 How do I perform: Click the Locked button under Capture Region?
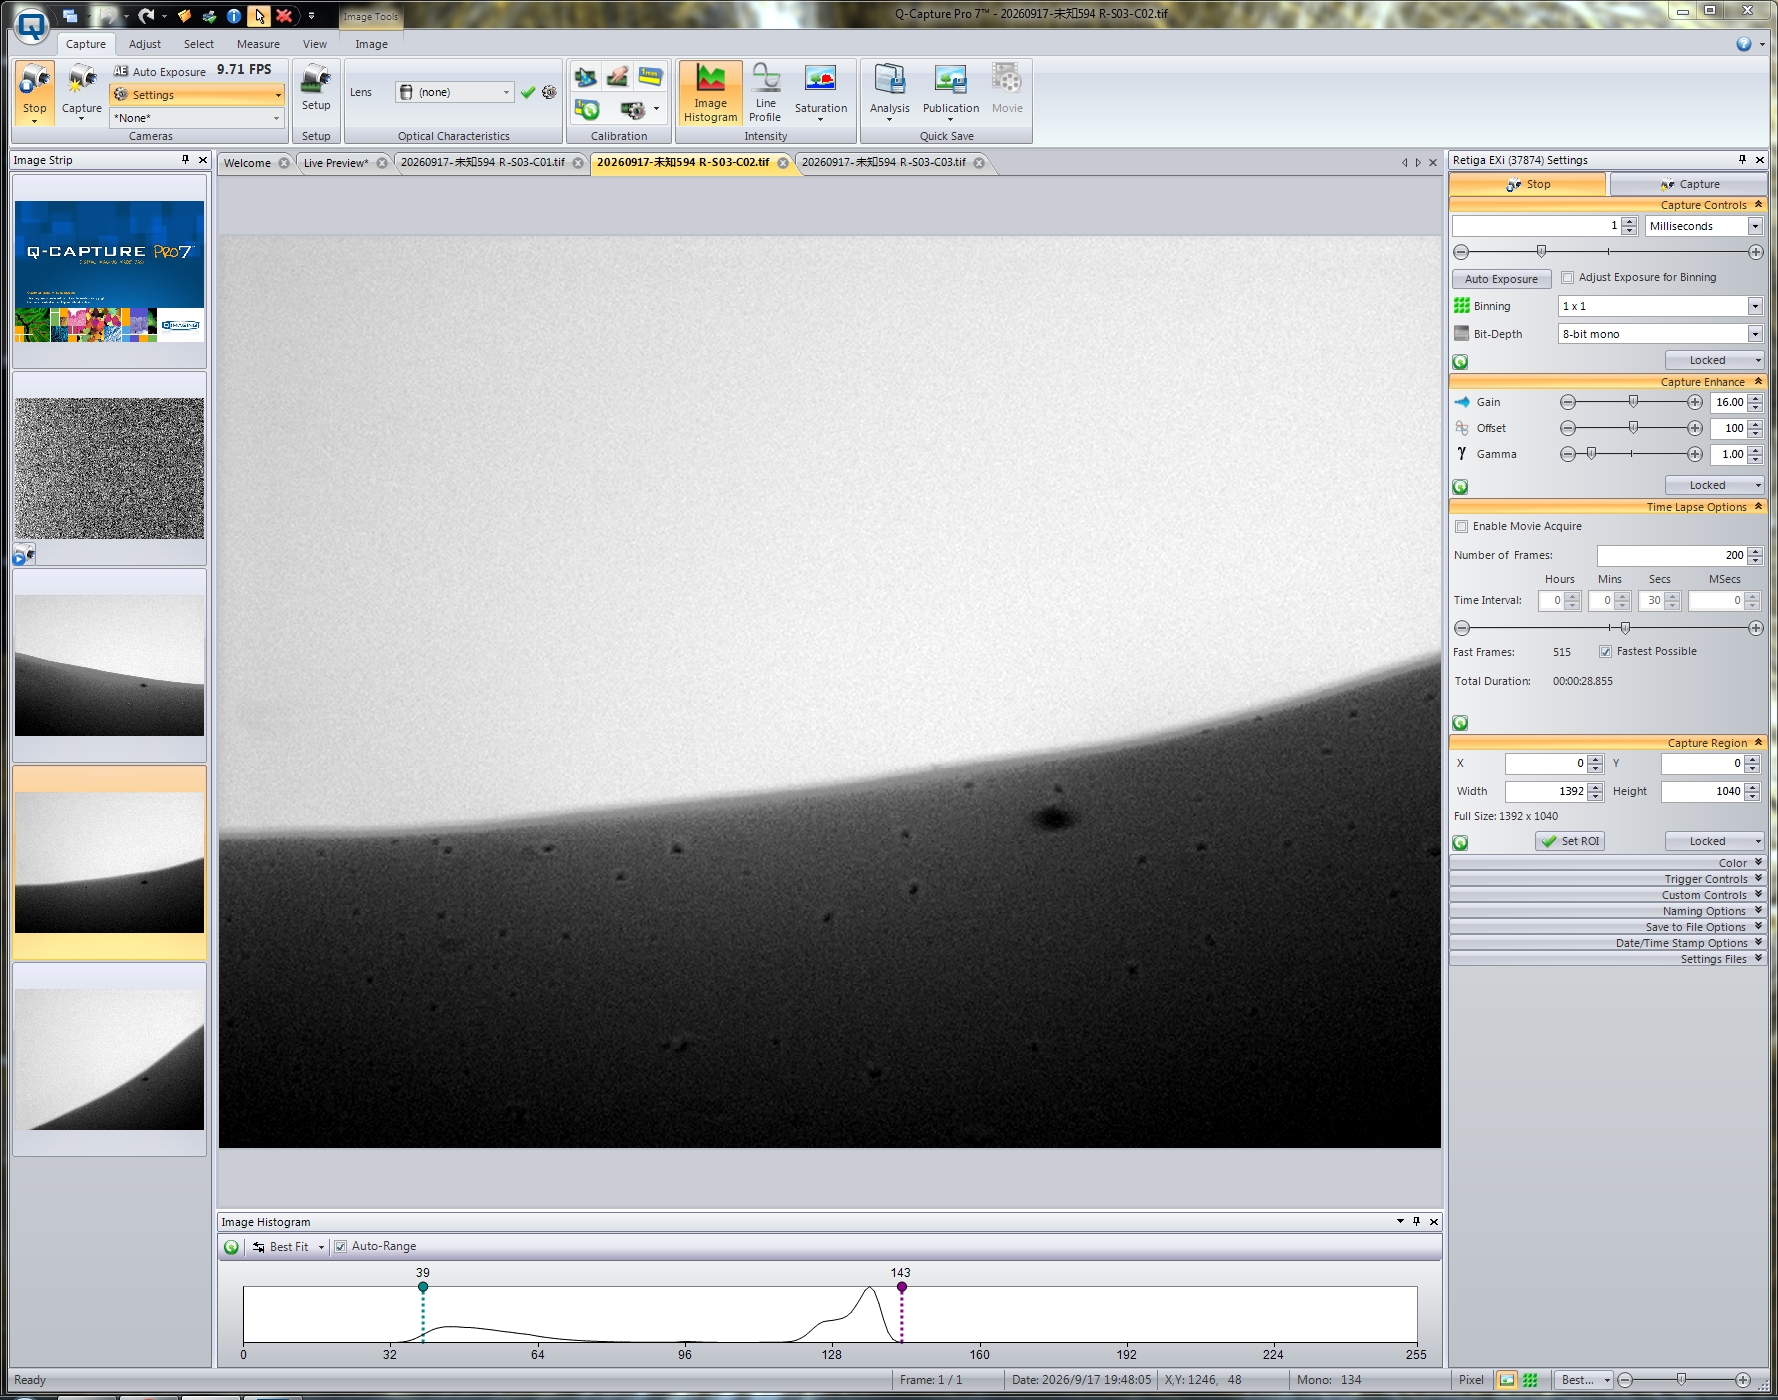1714,842
